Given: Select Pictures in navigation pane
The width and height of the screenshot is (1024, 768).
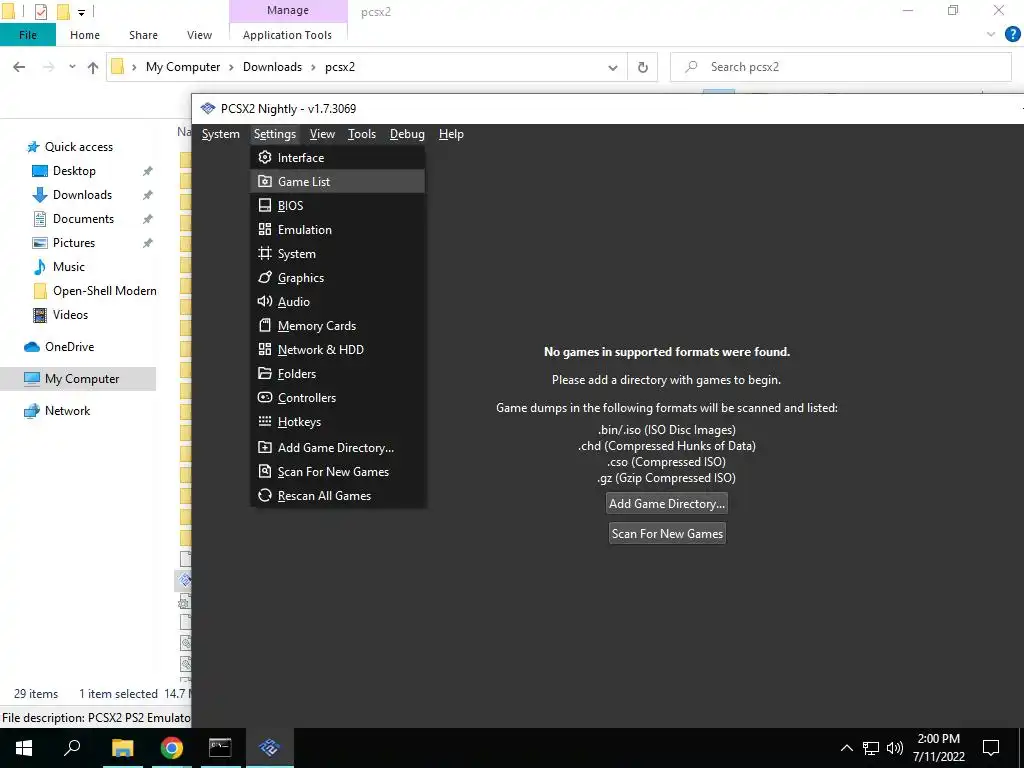Looking at the screenshot, I should [x=74, y=242].
